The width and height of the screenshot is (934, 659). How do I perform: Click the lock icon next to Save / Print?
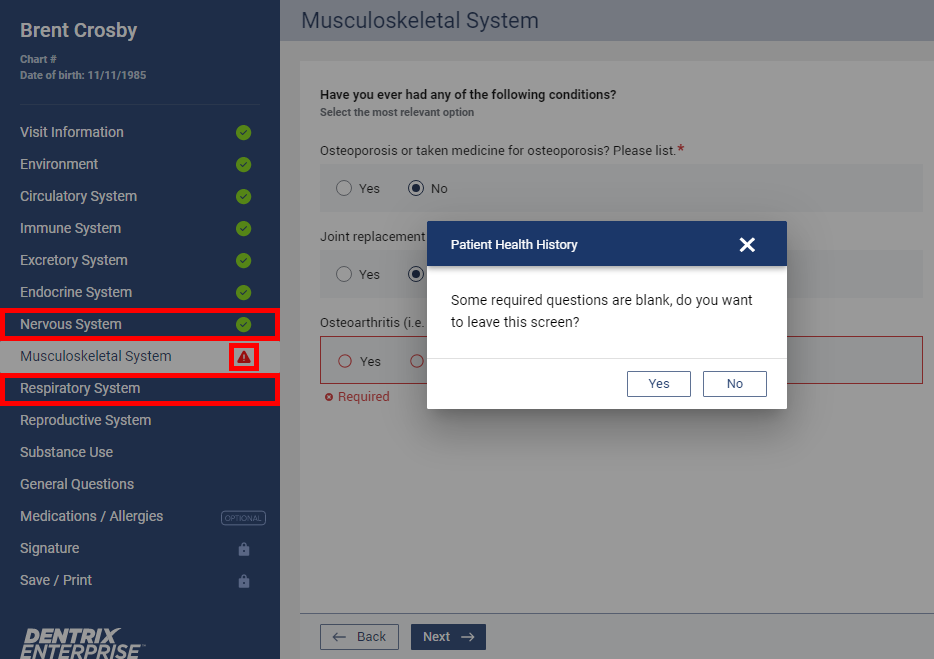tap(244, 581)
